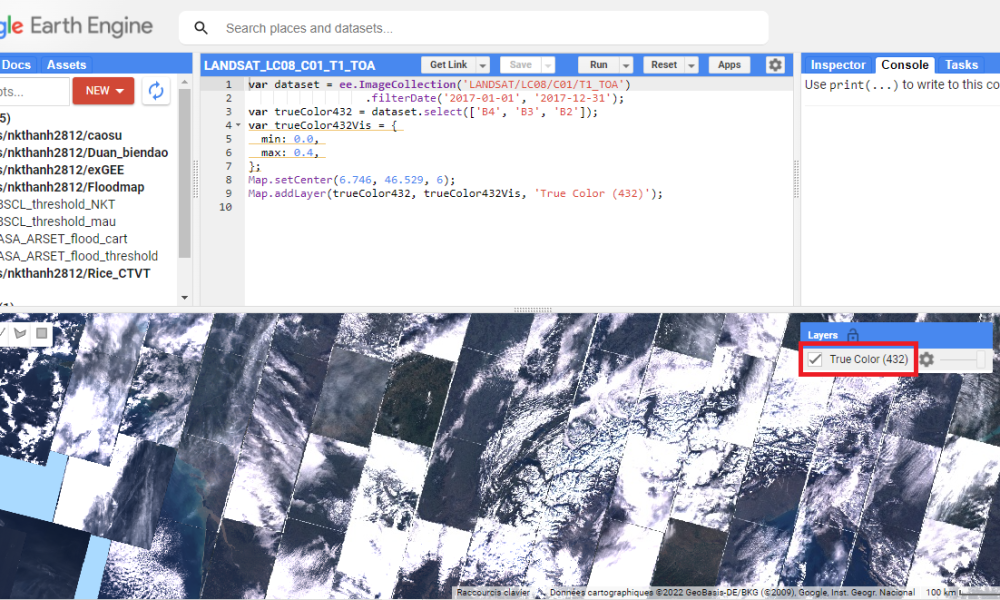Open the NEW script dropdown button
Image resolution: width=1000 pixels, height=600 pixels.
(x=103, y=91)
